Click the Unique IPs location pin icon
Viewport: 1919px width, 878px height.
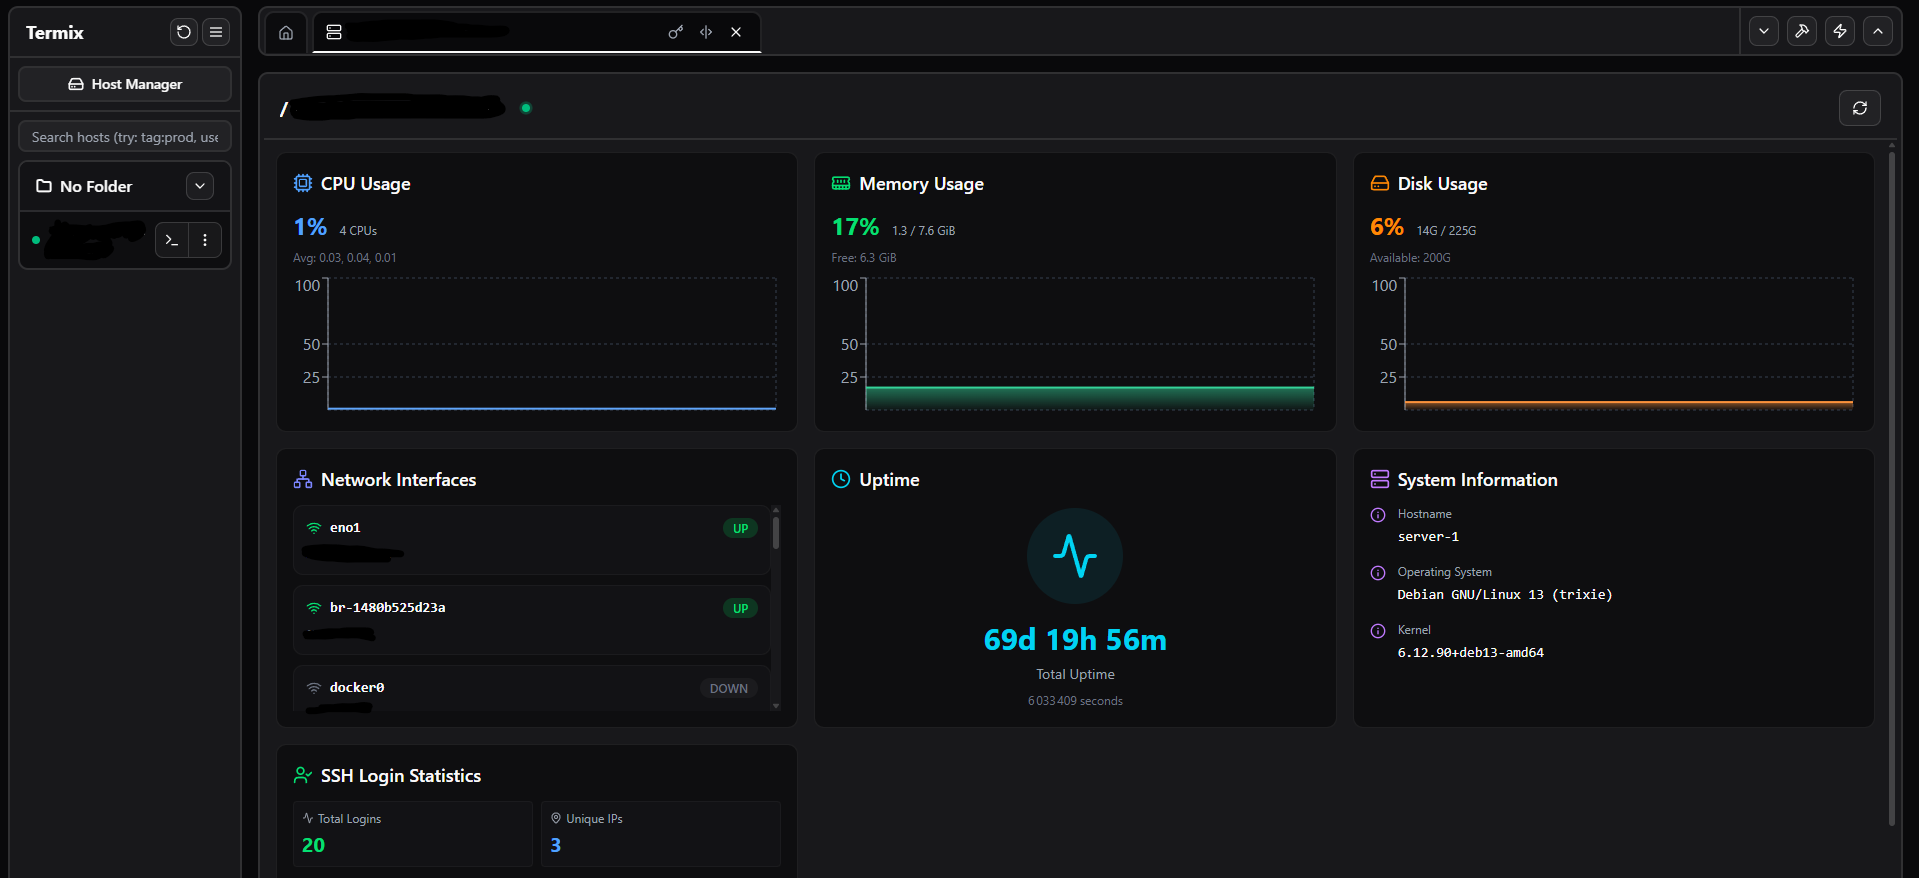pos(556,818)
